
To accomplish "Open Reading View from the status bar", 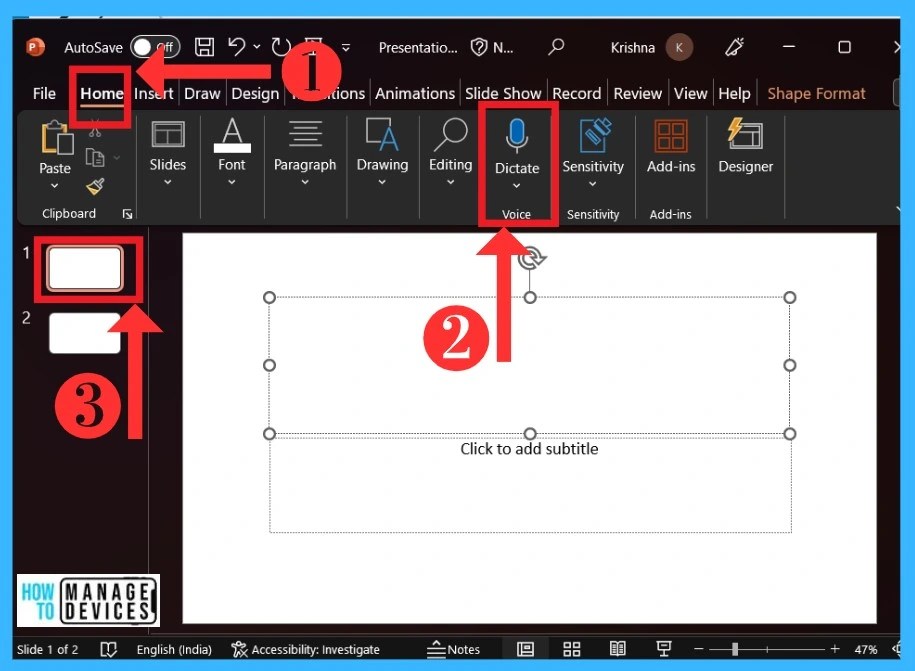I will [617, 649].
